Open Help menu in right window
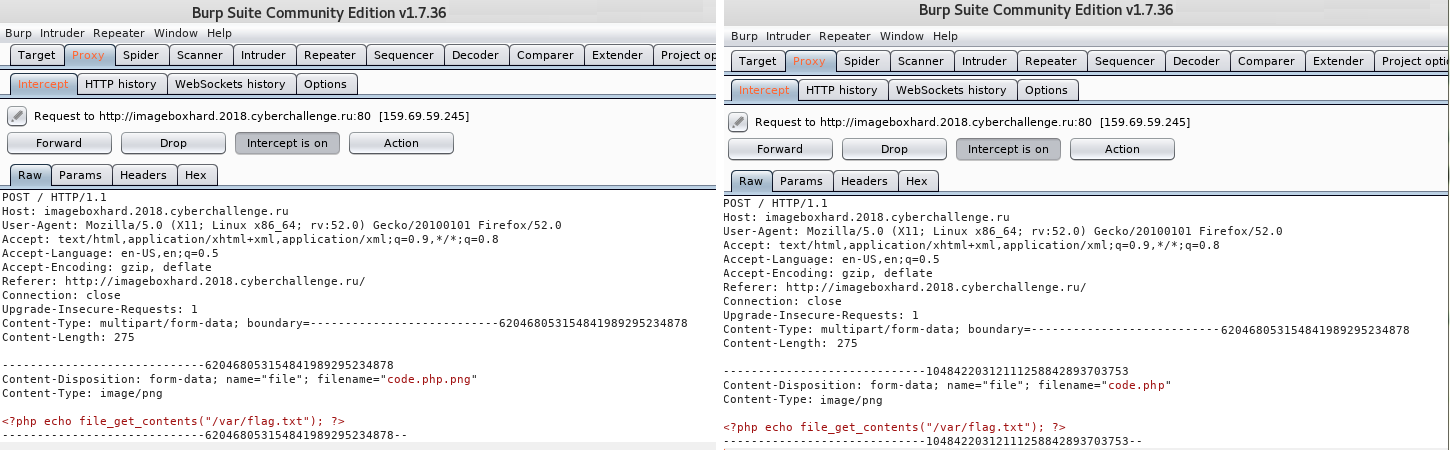 point(945,36)
